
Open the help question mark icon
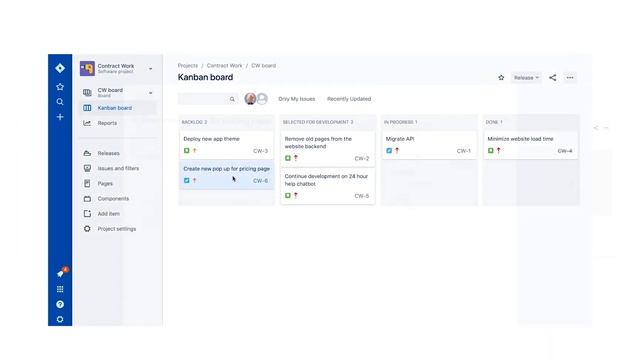pos(60,304)
